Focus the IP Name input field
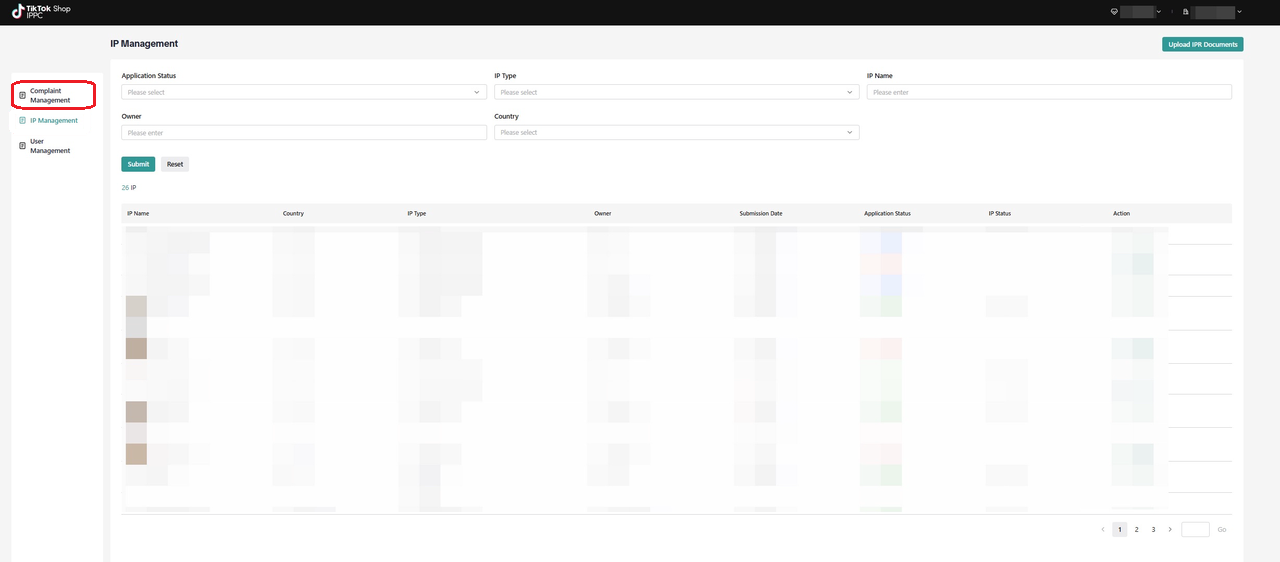1280x562 pixels. tap(1049, 92)
